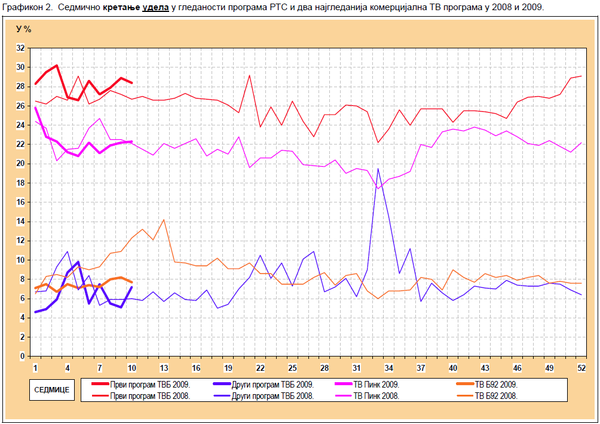Click y-axis value 14
600x424 pixels.
20,221
